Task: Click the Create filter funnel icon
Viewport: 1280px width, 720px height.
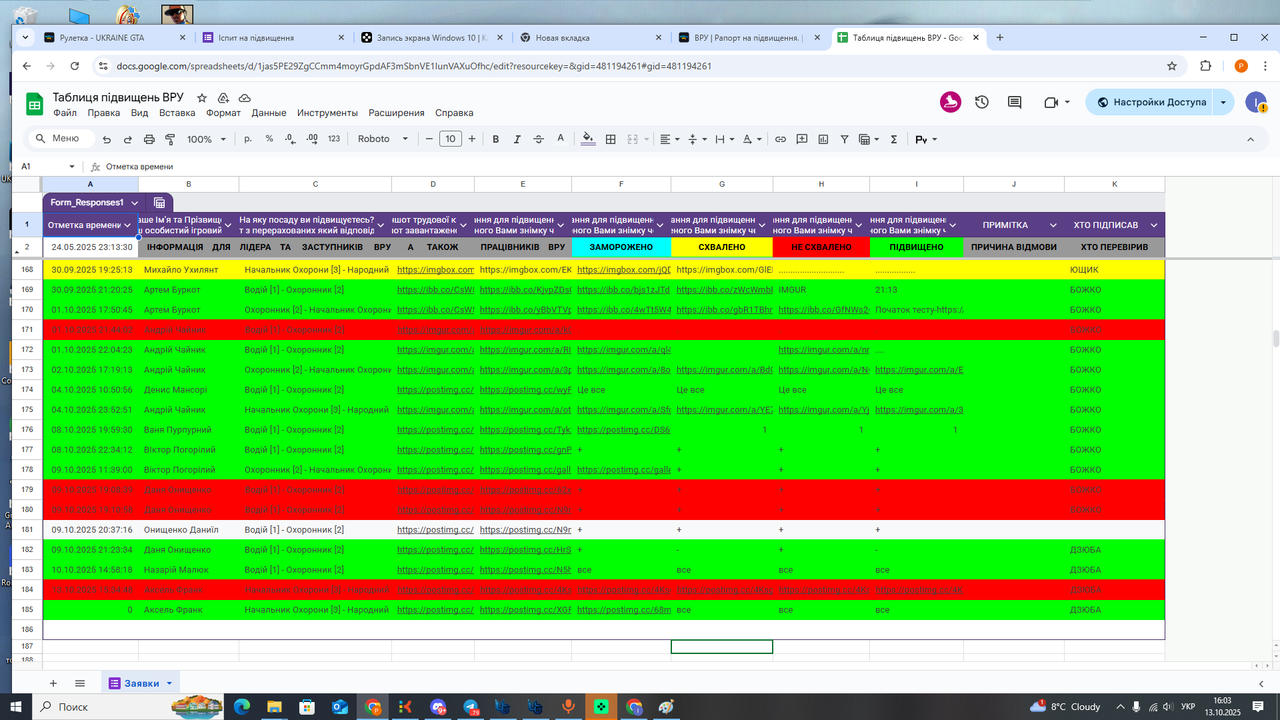Action: click(x=844, y=139)
